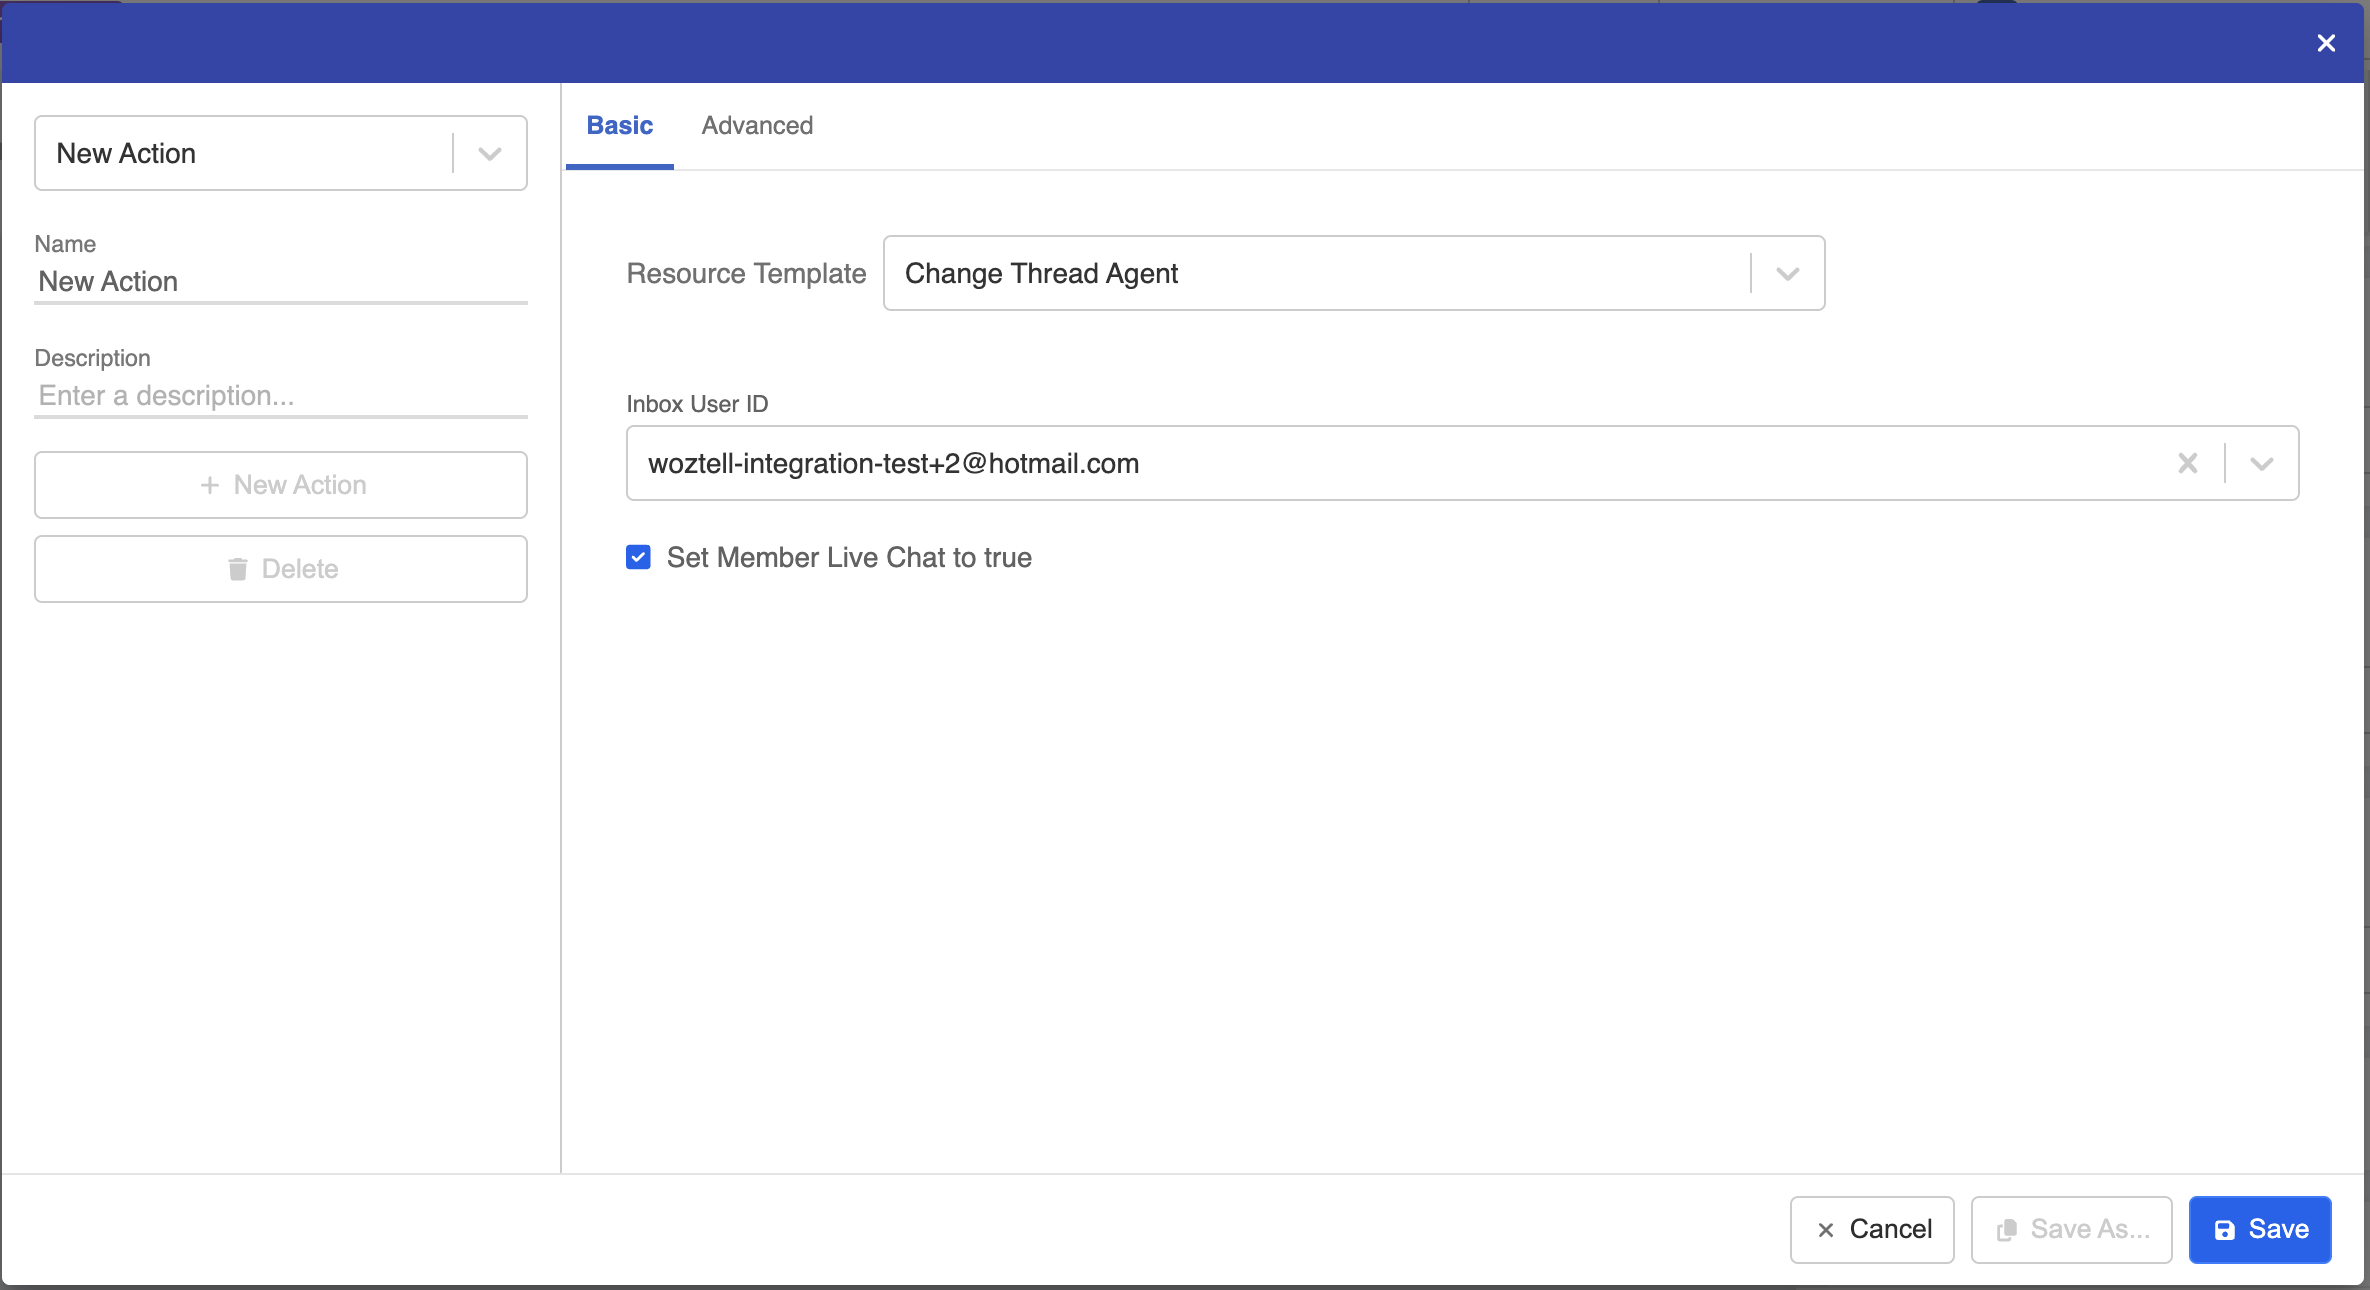
Task: Switch to the Advanced tab
Action: (757, 126)
